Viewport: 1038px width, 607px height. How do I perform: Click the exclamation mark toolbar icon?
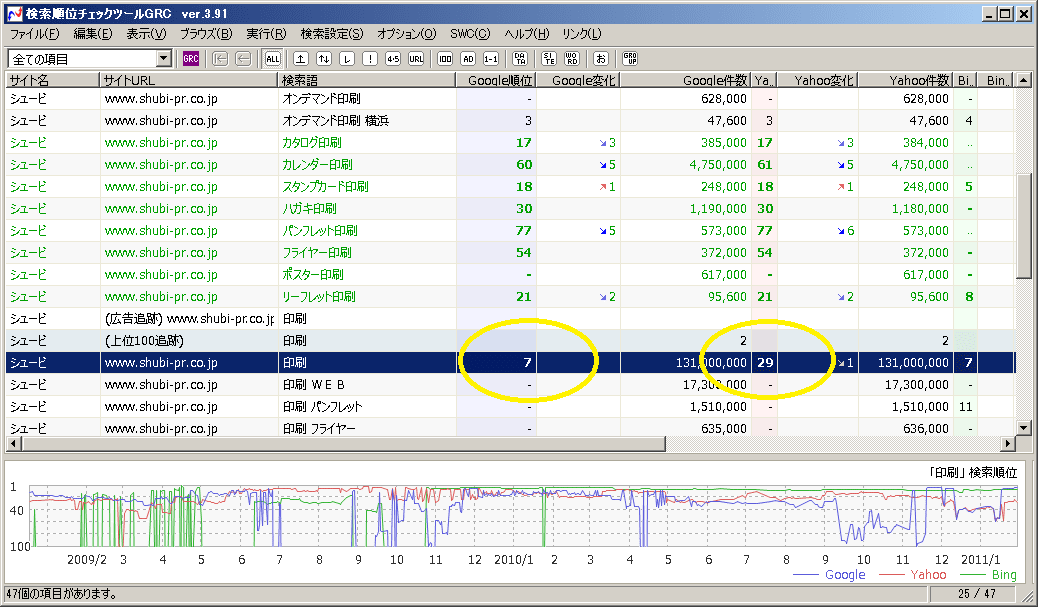pos(370,59)
